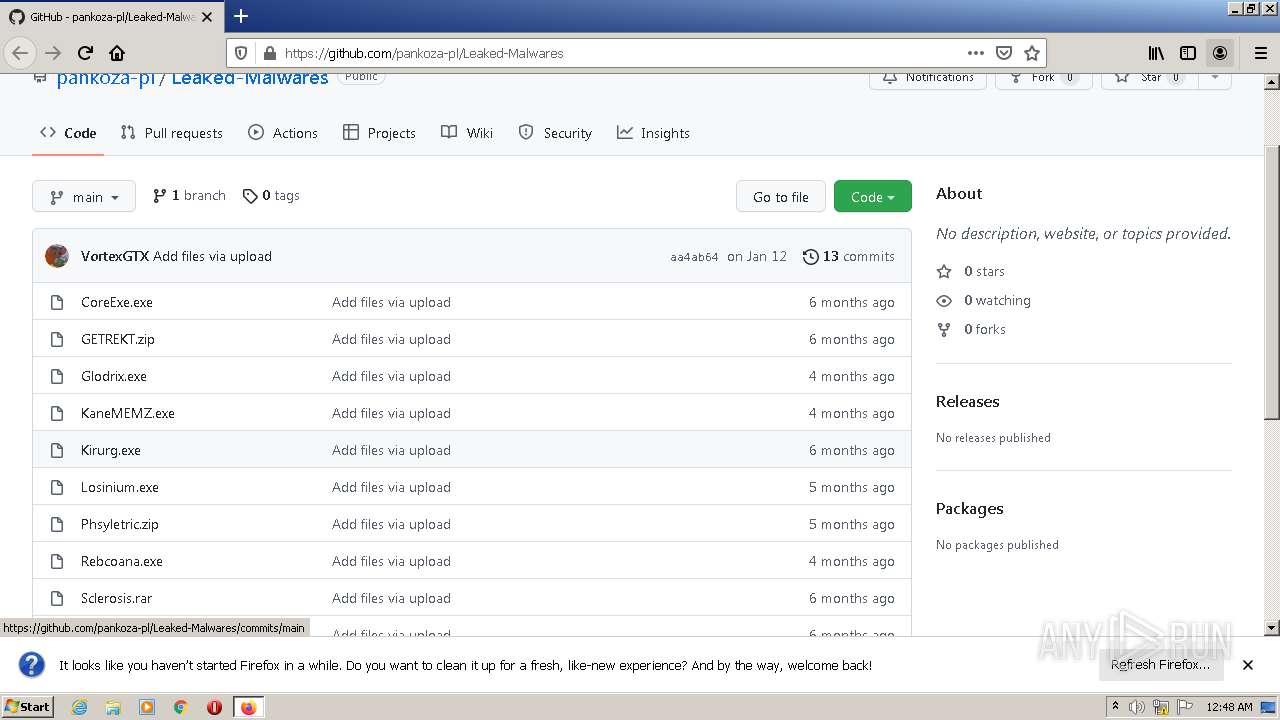Viewport: 1280px width, 720px height.
Task: Click the padlock site info icon
Action: coord(268,53)
